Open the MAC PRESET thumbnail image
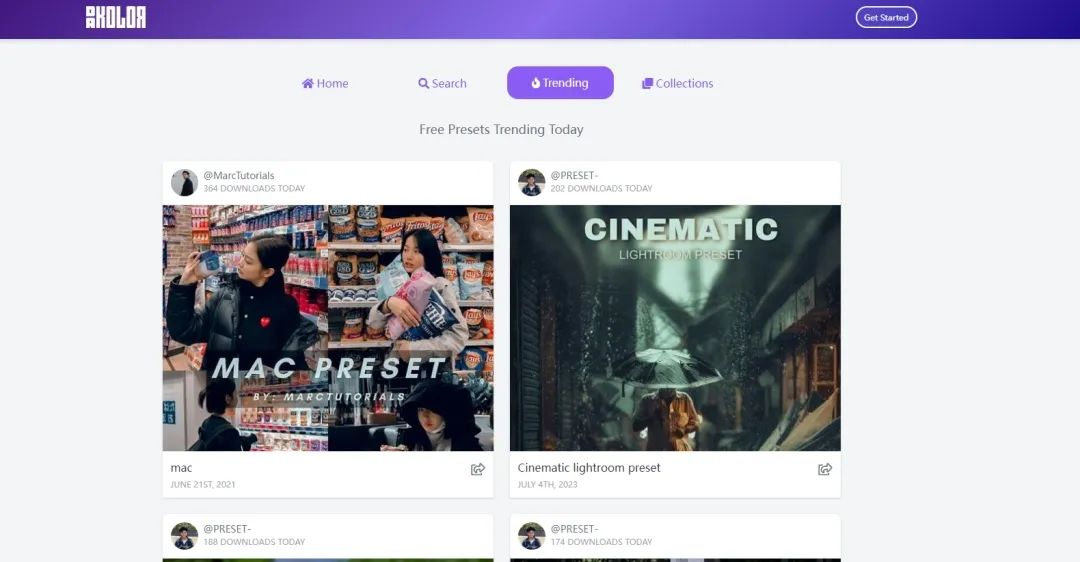1080x562 pixels. tap(328, 328)
